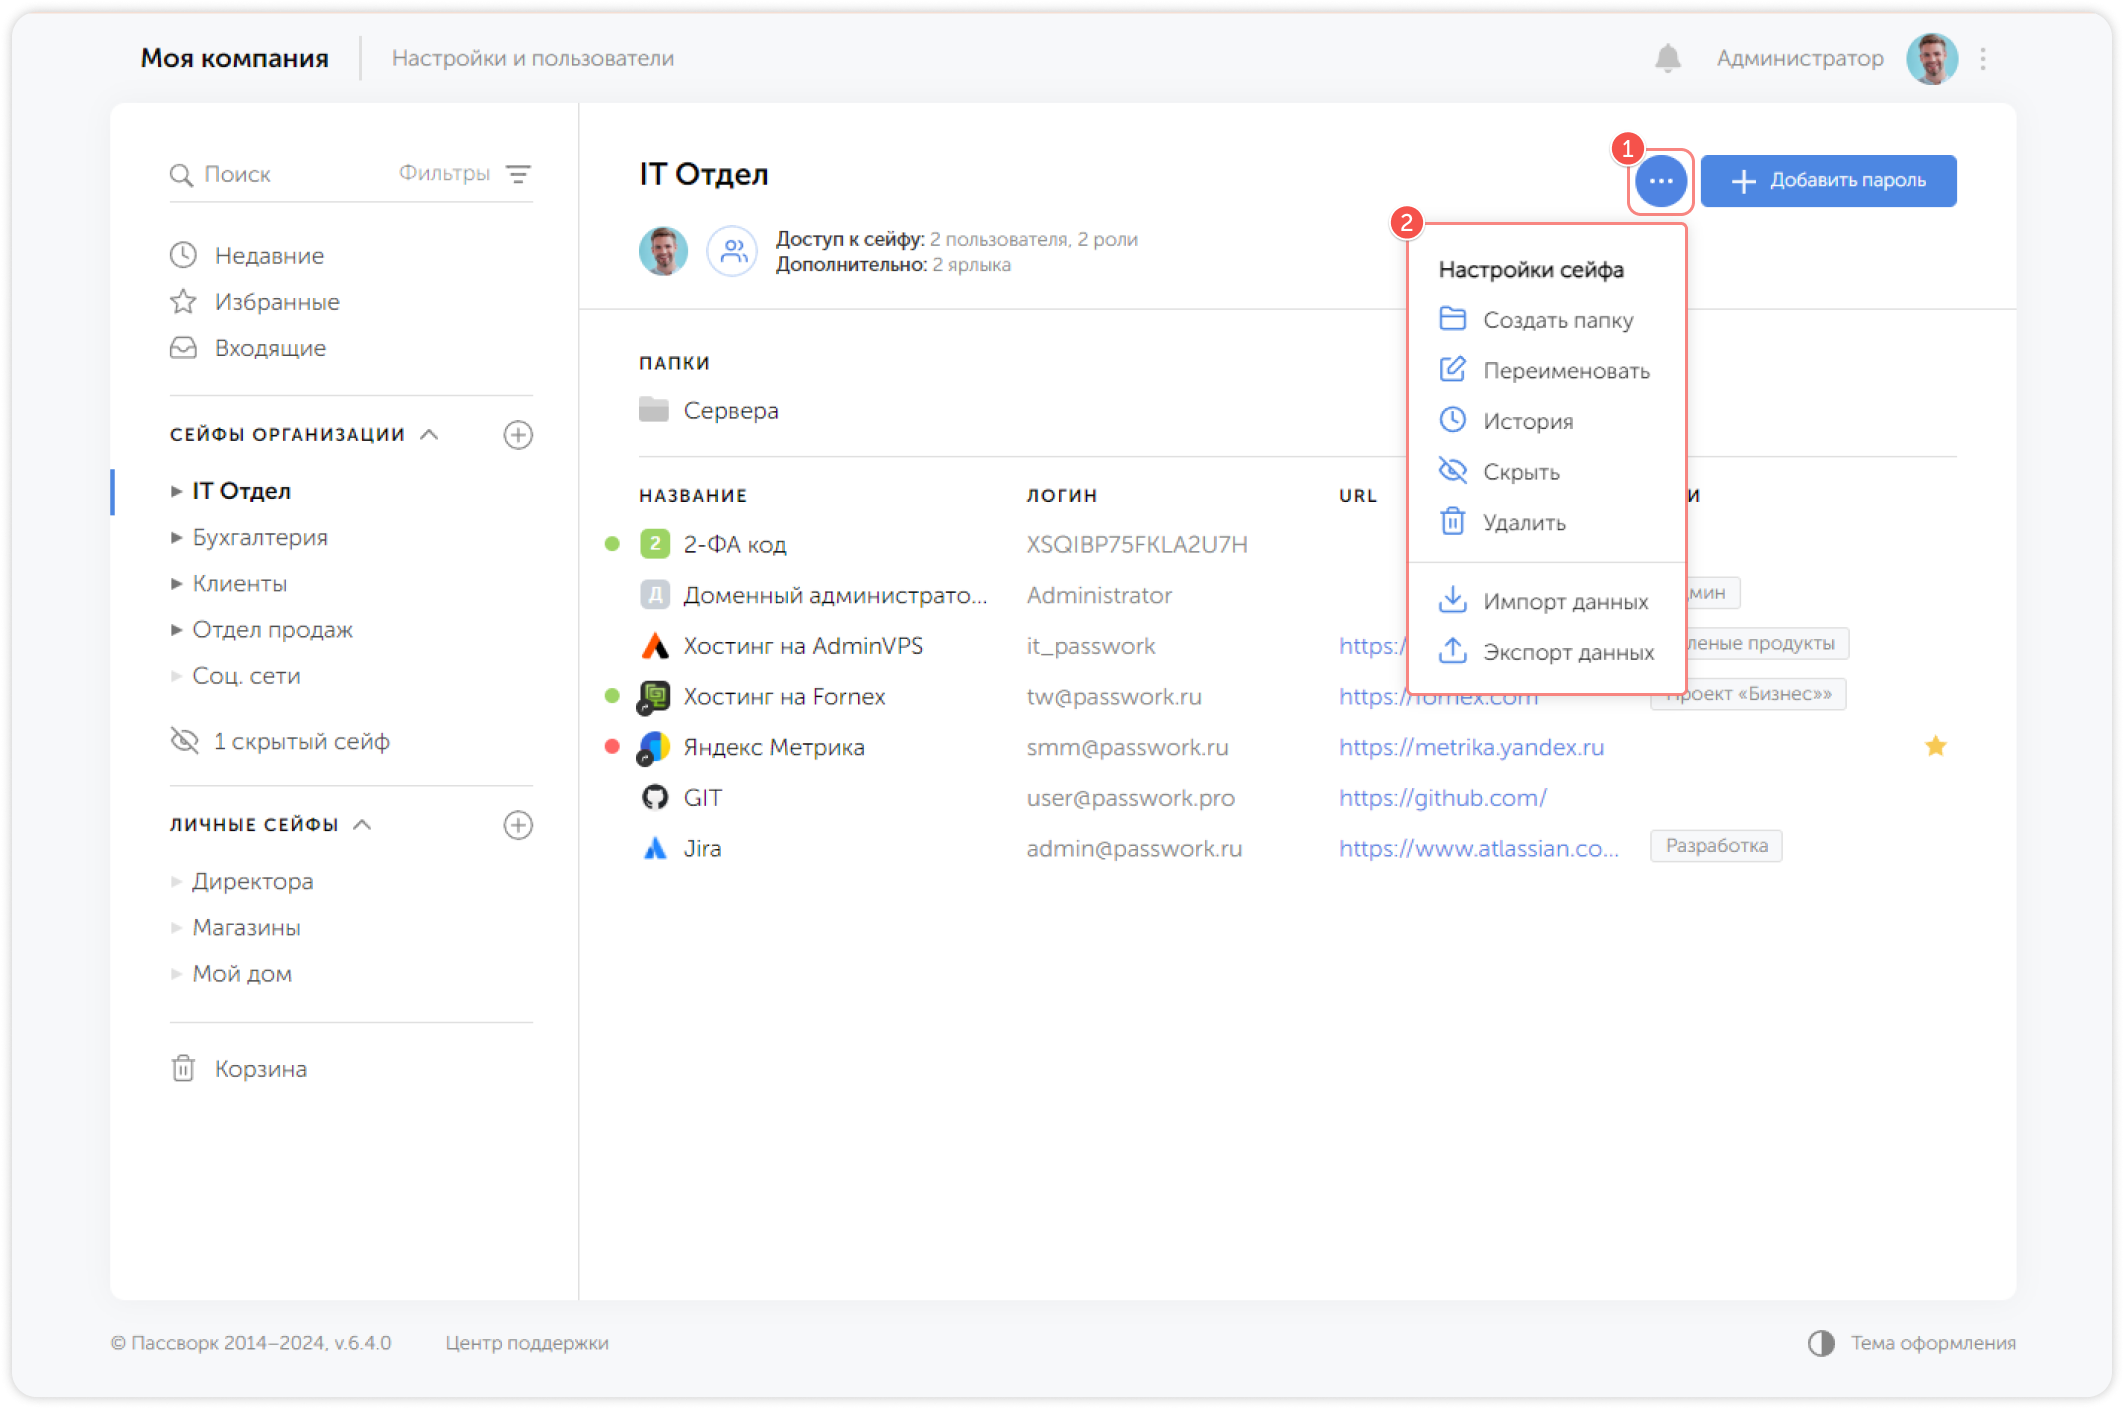Screen dimensions: 2124x1410
Task: Collapse the Личные сейфы section chevron
Action: coord(363,824)
